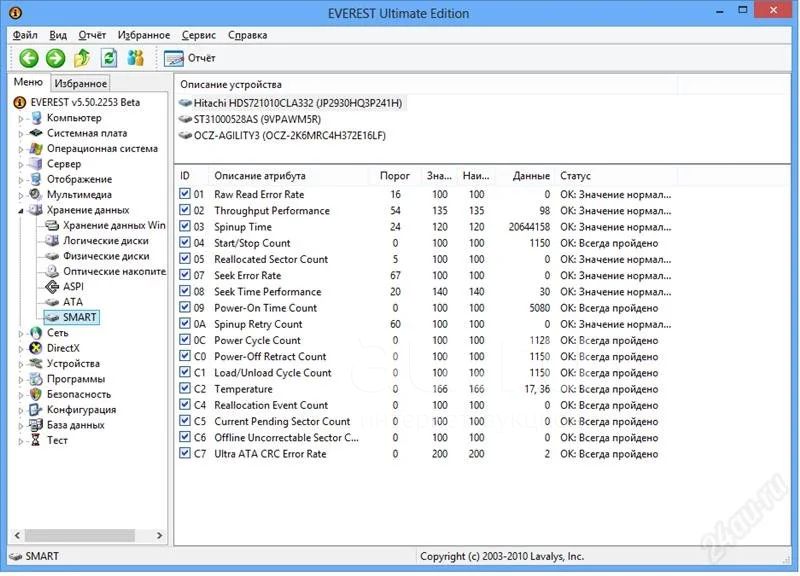Image resolution: width=800 pixels, height=576 pixels.
Task: Expand the Тест node arrow
Action: click(x=21, y=441)
